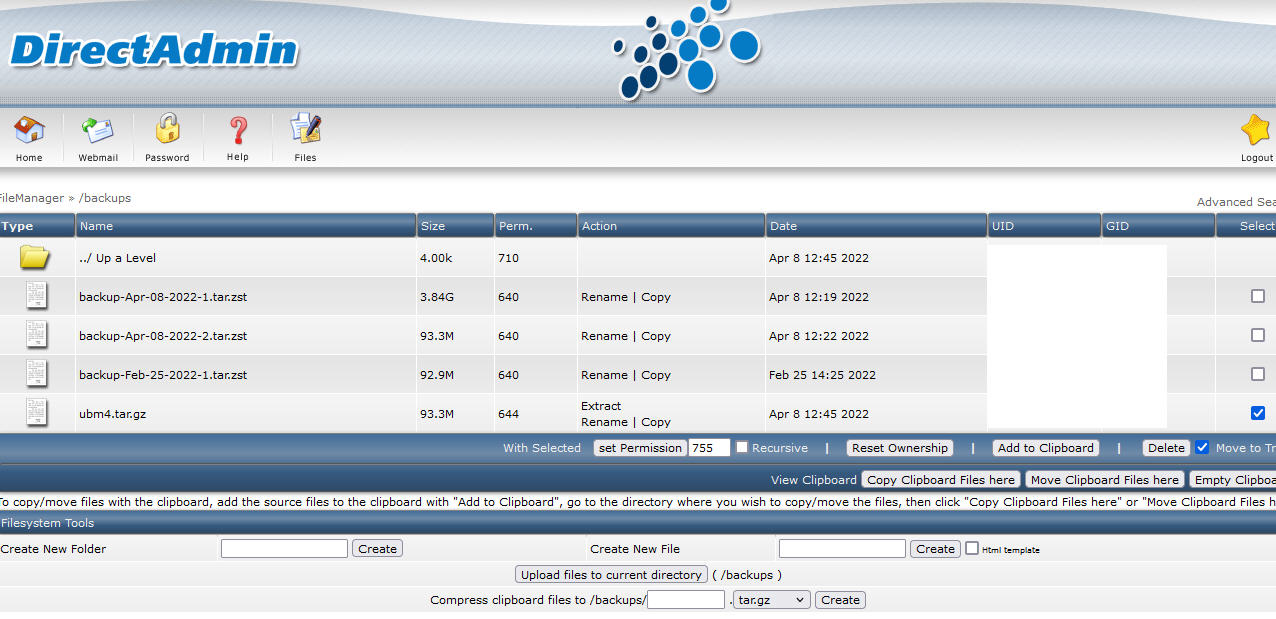
Task: Tick the Html template checkbox
Action: pyautogui.click(x=972, y=548)
